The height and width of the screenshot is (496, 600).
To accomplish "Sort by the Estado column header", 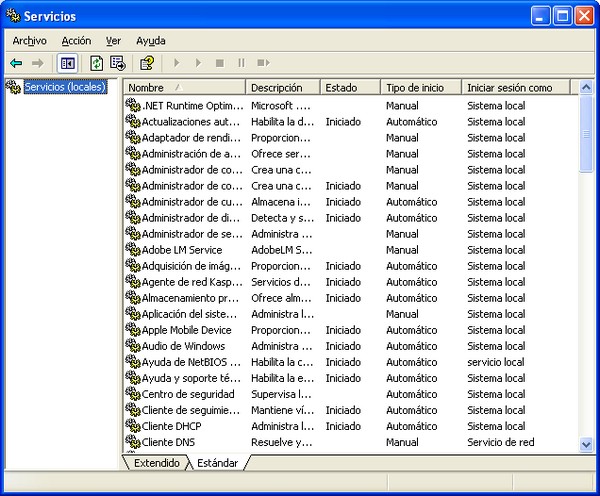I will (x=350, y=88).
